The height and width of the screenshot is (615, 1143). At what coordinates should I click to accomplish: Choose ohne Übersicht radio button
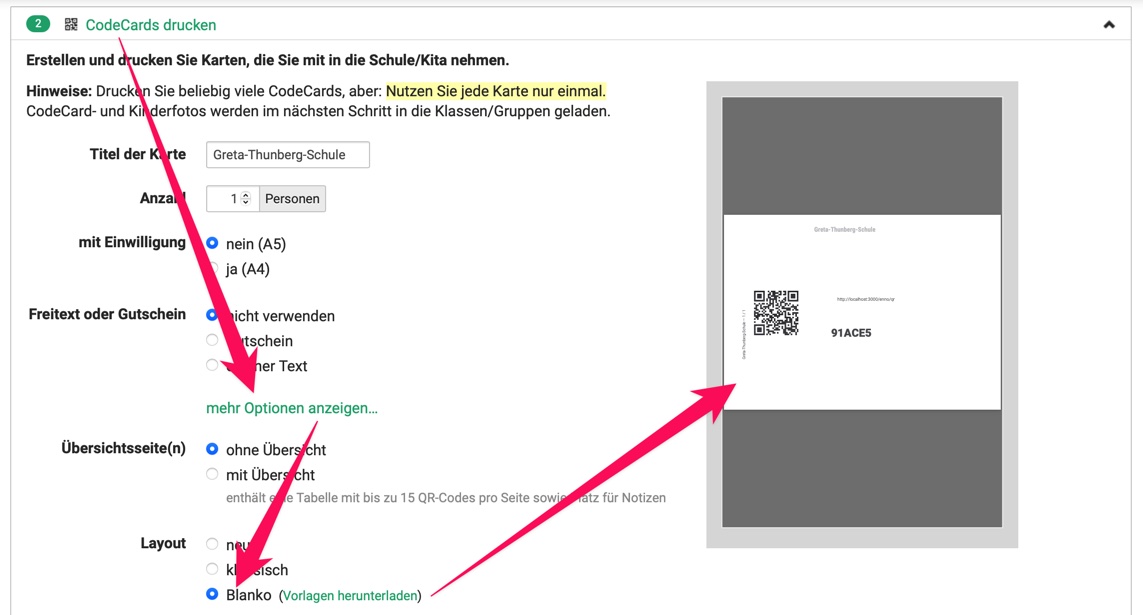coord(212,449)
